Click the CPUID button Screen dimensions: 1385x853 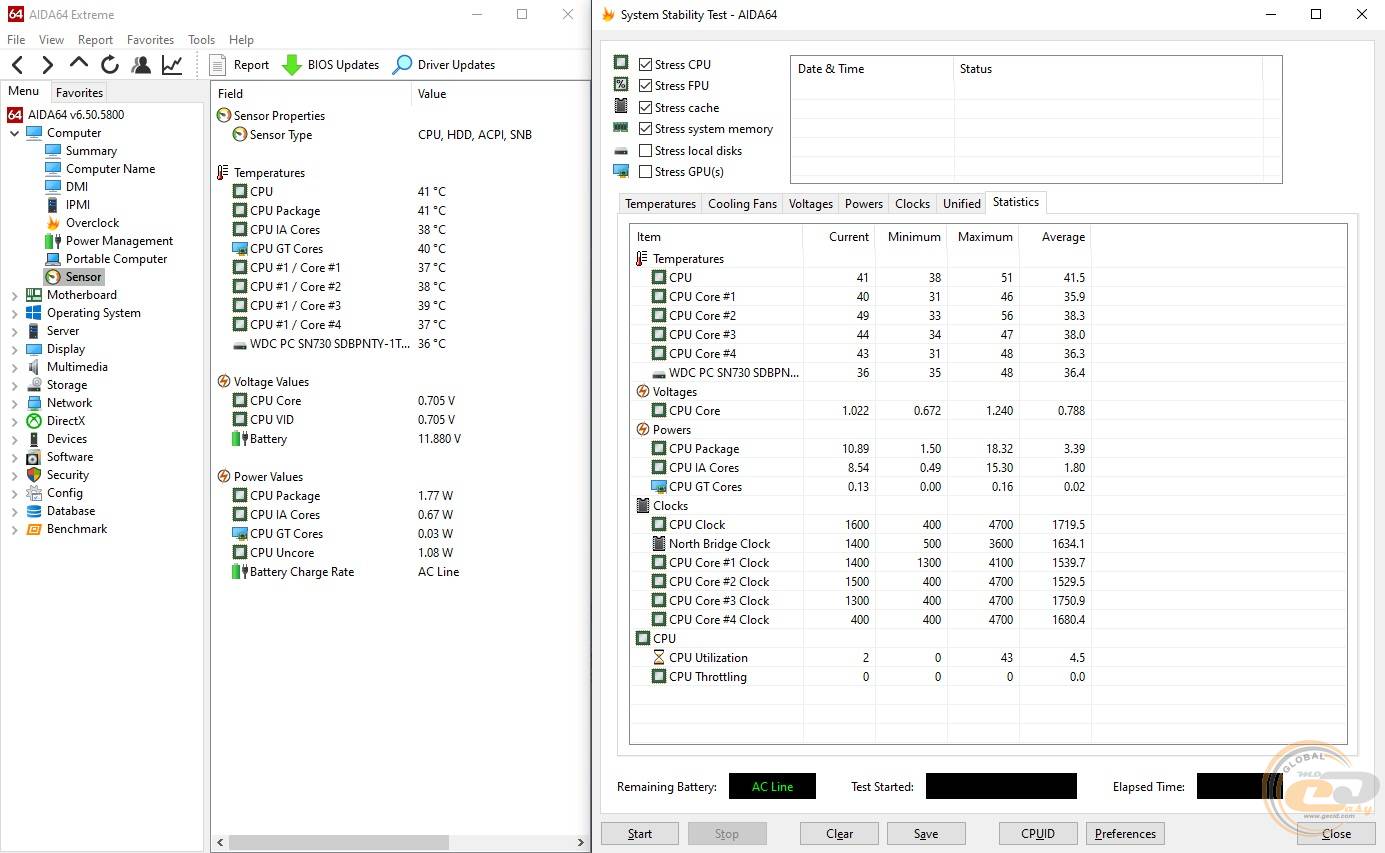pos(1038,834)
